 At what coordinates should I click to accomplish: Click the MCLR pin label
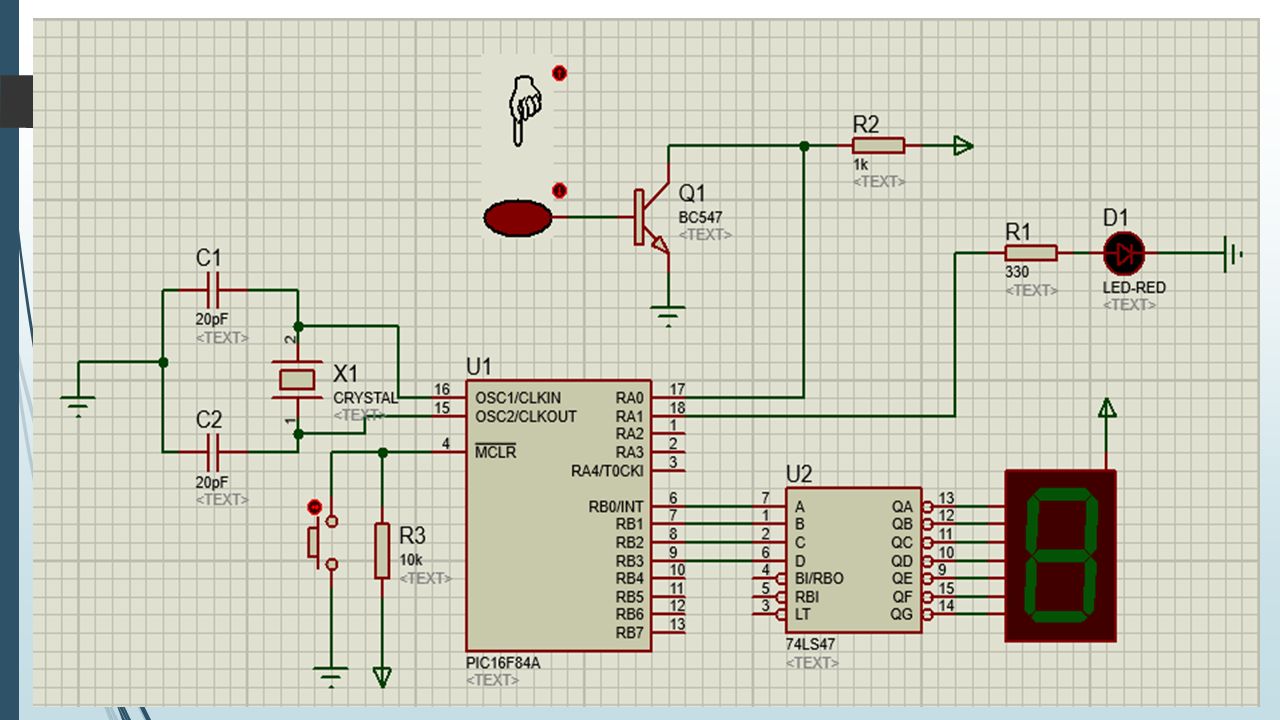(x=496, y=452)
